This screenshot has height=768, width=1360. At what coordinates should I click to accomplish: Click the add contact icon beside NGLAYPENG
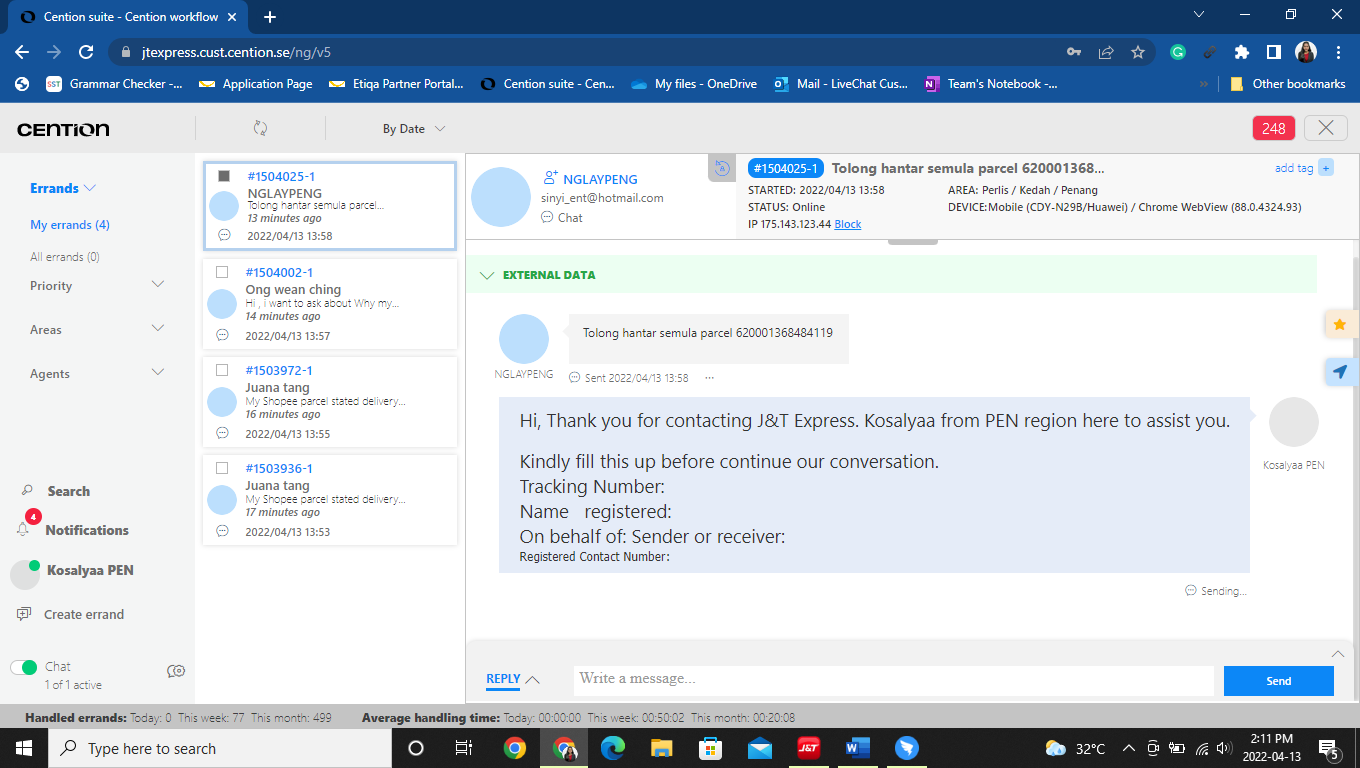point(550,178)
